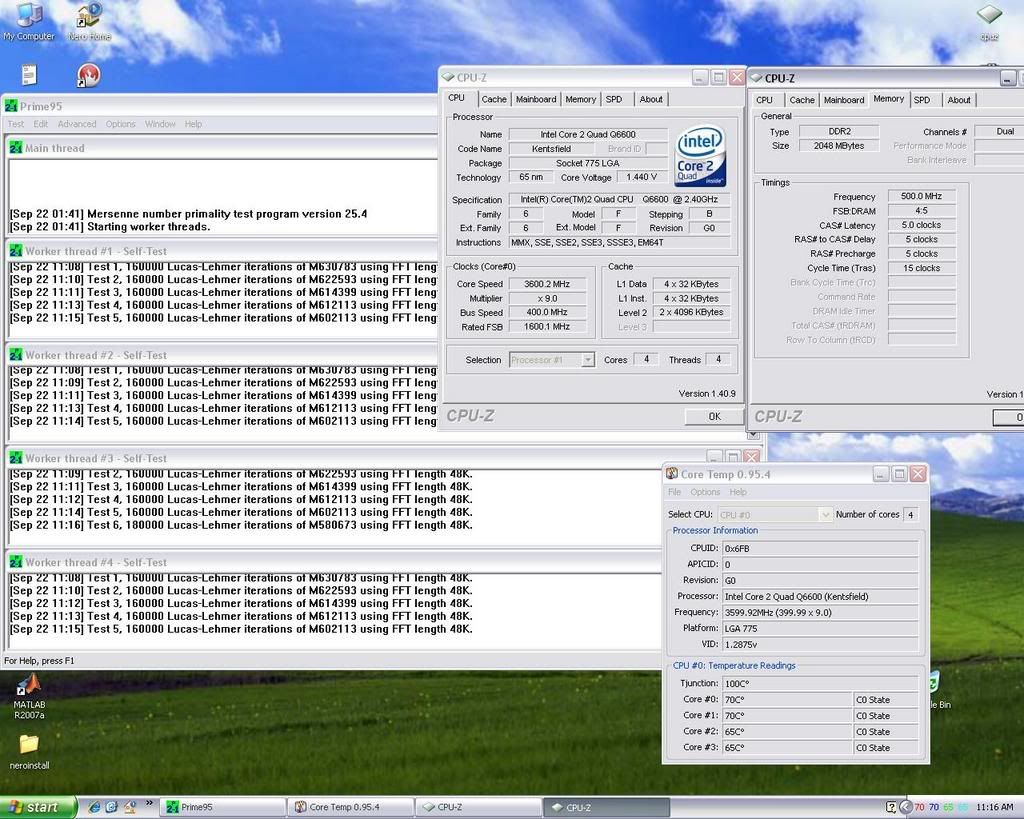Click the second quick launch icon
The width and height of the screenshot is (1024, 819).
[112, 807]
